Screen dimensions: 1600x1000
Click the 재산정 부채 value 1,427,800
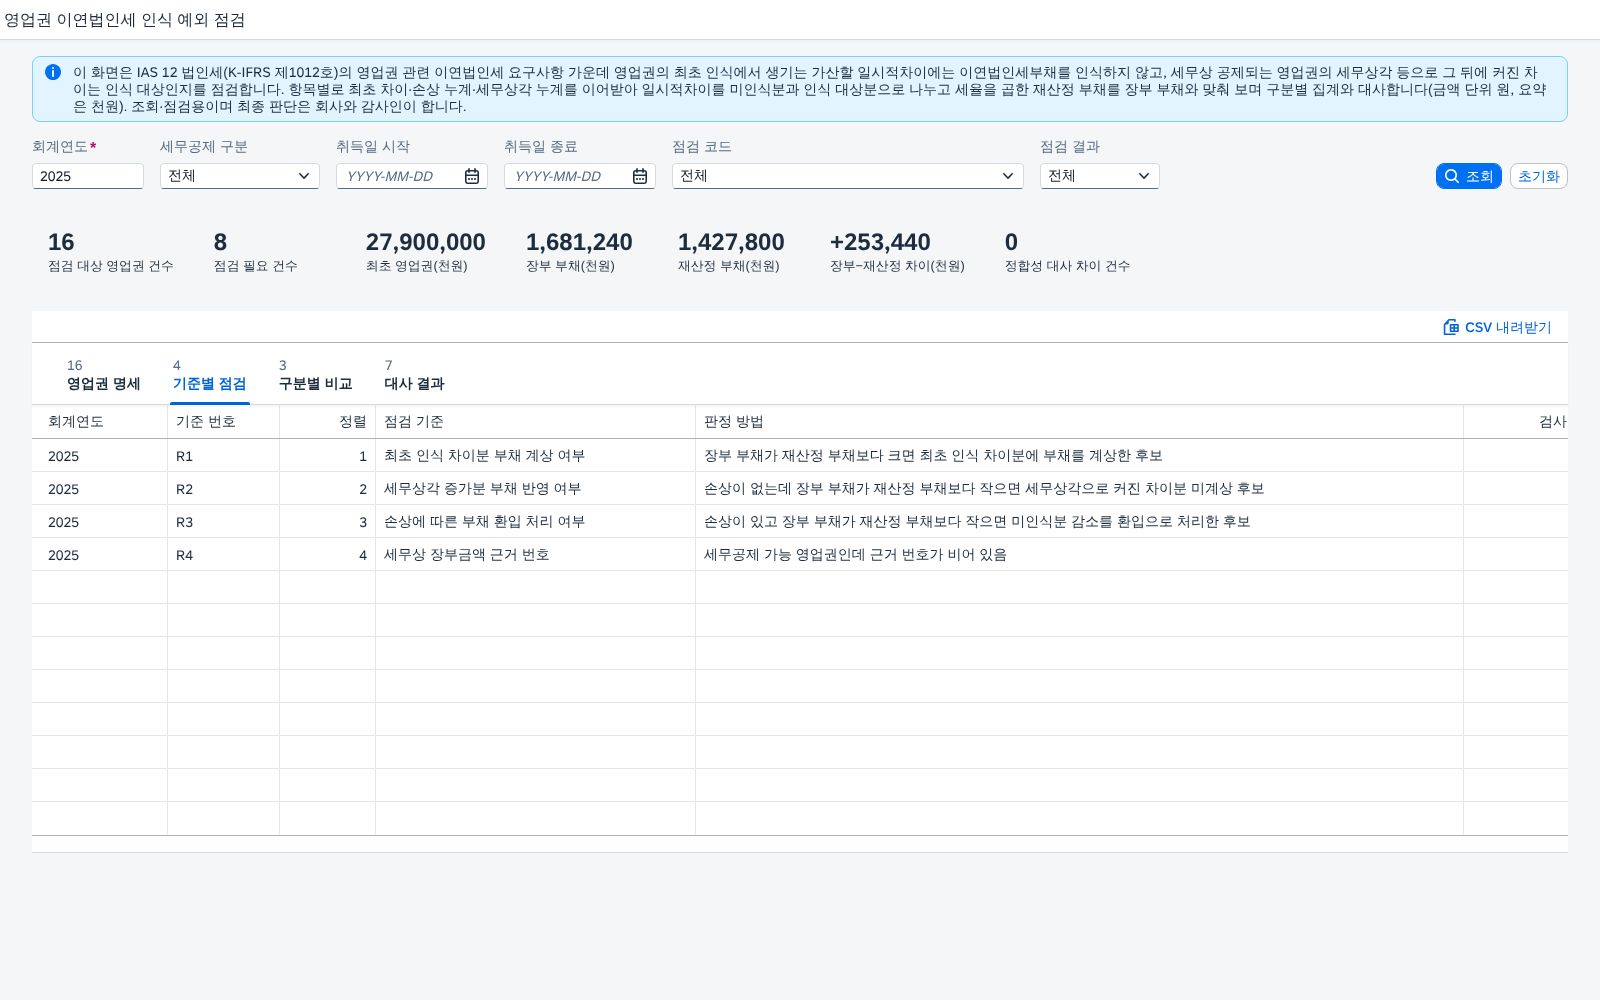[x=731, y=242]
